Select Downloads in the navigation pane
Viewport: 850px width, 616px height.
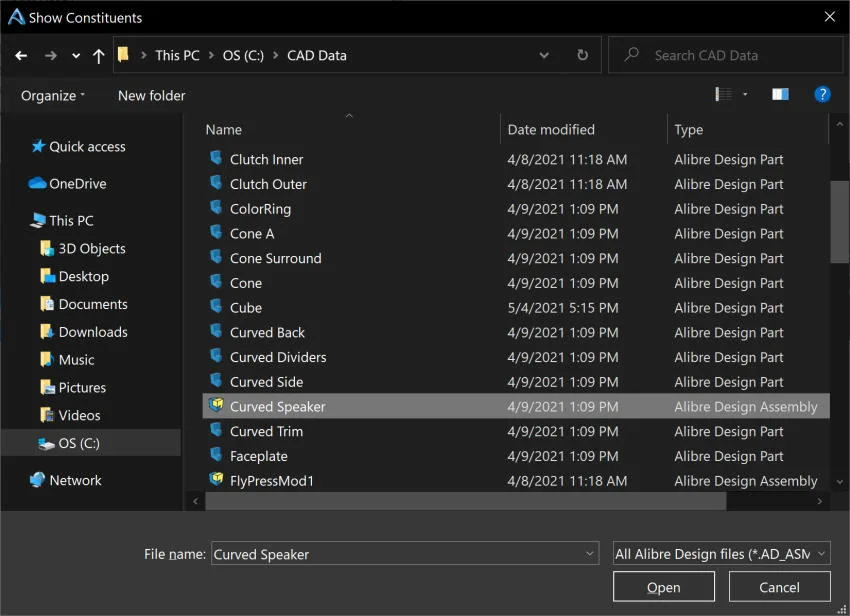click(93, 332)
